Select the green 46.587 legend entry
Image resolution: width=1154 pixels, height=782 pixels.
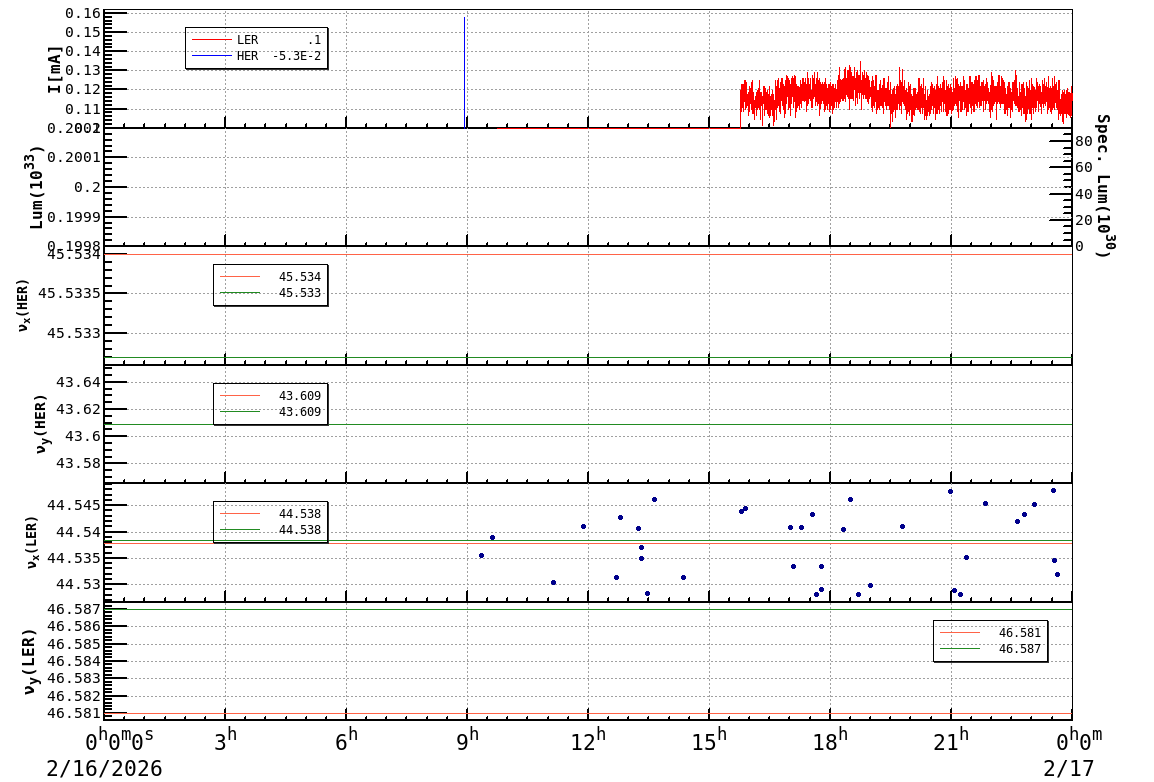click(x=990, y=649)
